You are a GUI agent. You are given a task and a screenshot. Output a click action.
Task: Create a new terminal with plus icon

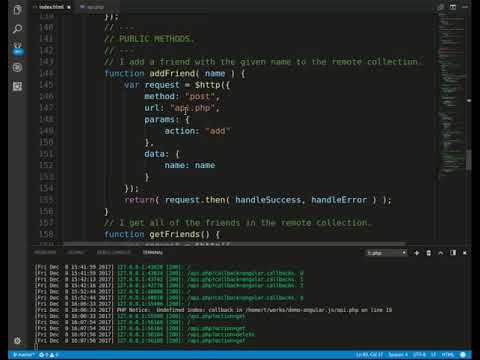(417, 253)
